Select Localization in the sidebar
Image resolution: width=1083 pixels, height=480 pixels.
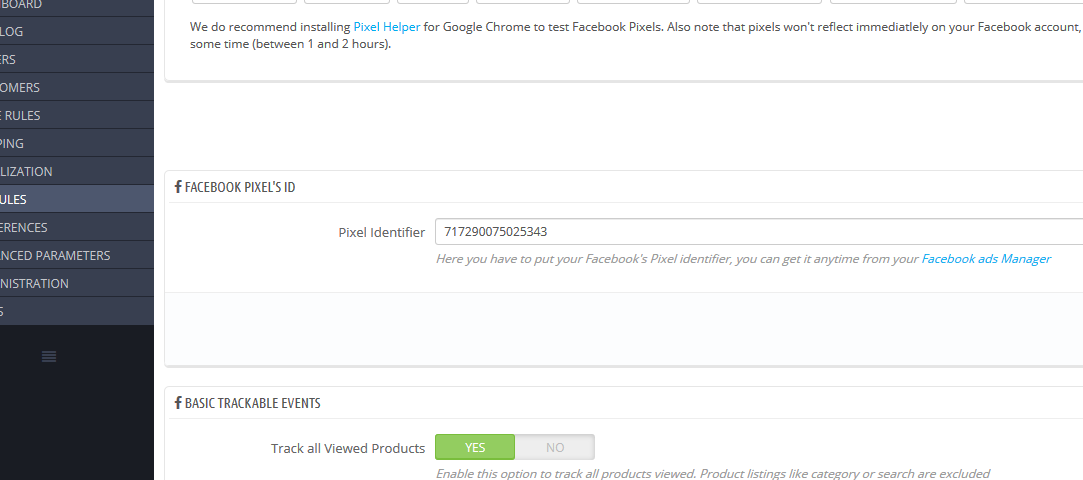coord(26,172)
